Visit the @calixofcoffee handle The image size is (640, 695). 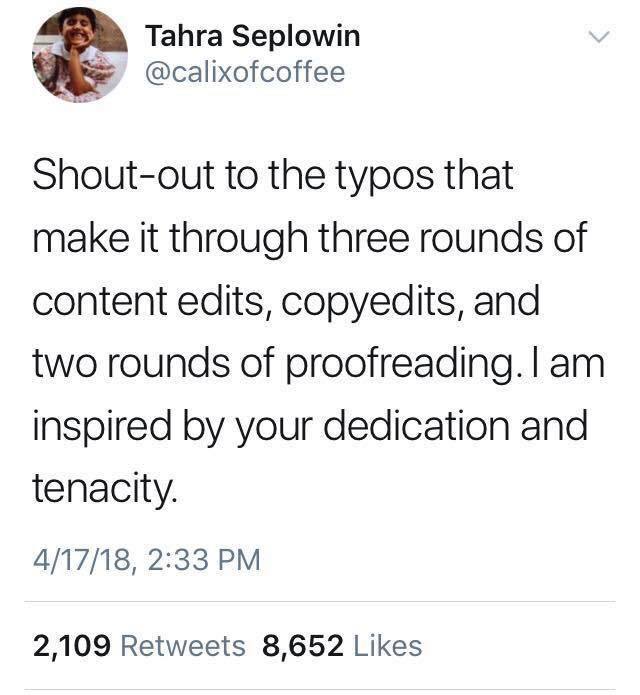click(x=246, y=72)
